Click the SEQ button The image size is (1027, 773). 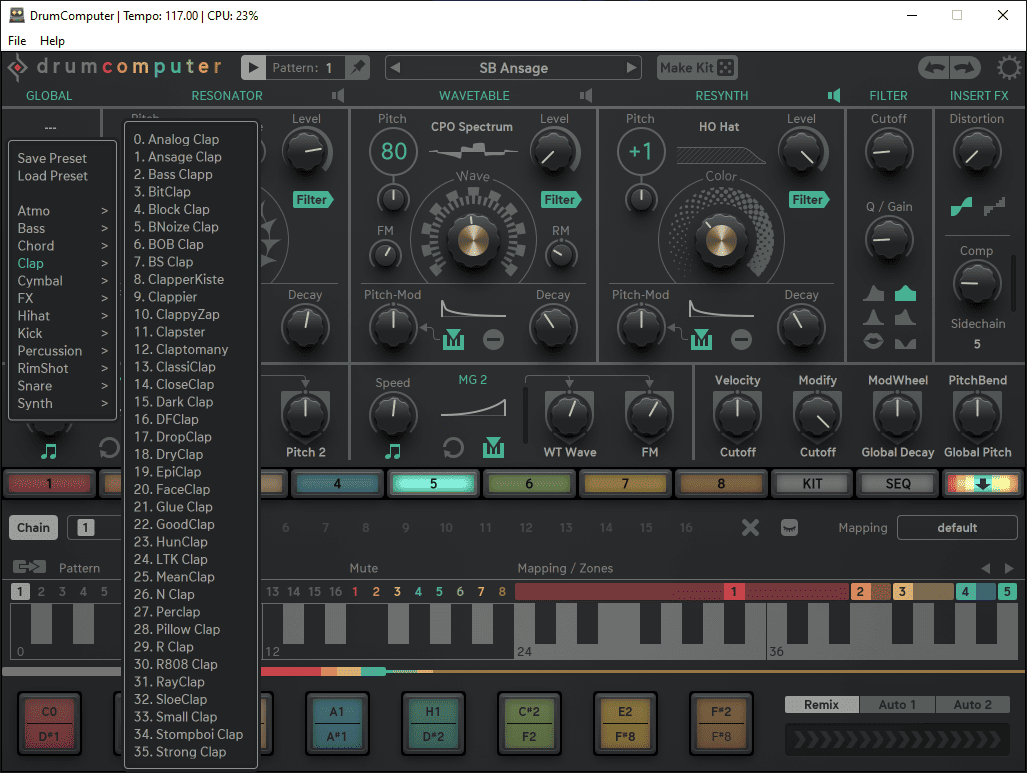click(898, 483)
